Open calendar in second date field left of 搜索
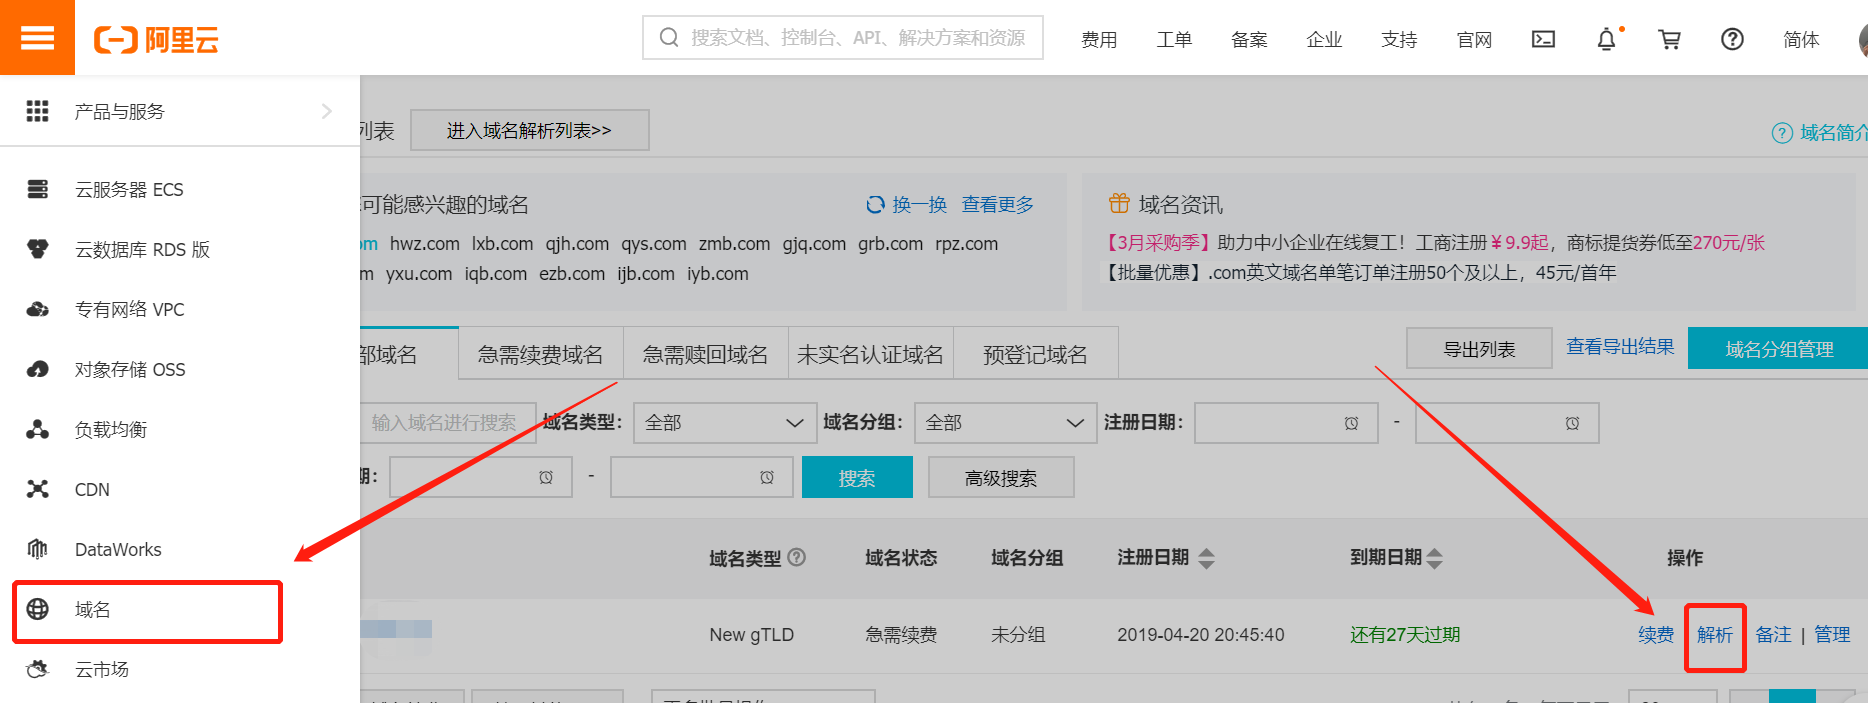This screenshot has height=703, width=1868. (767, 477)
